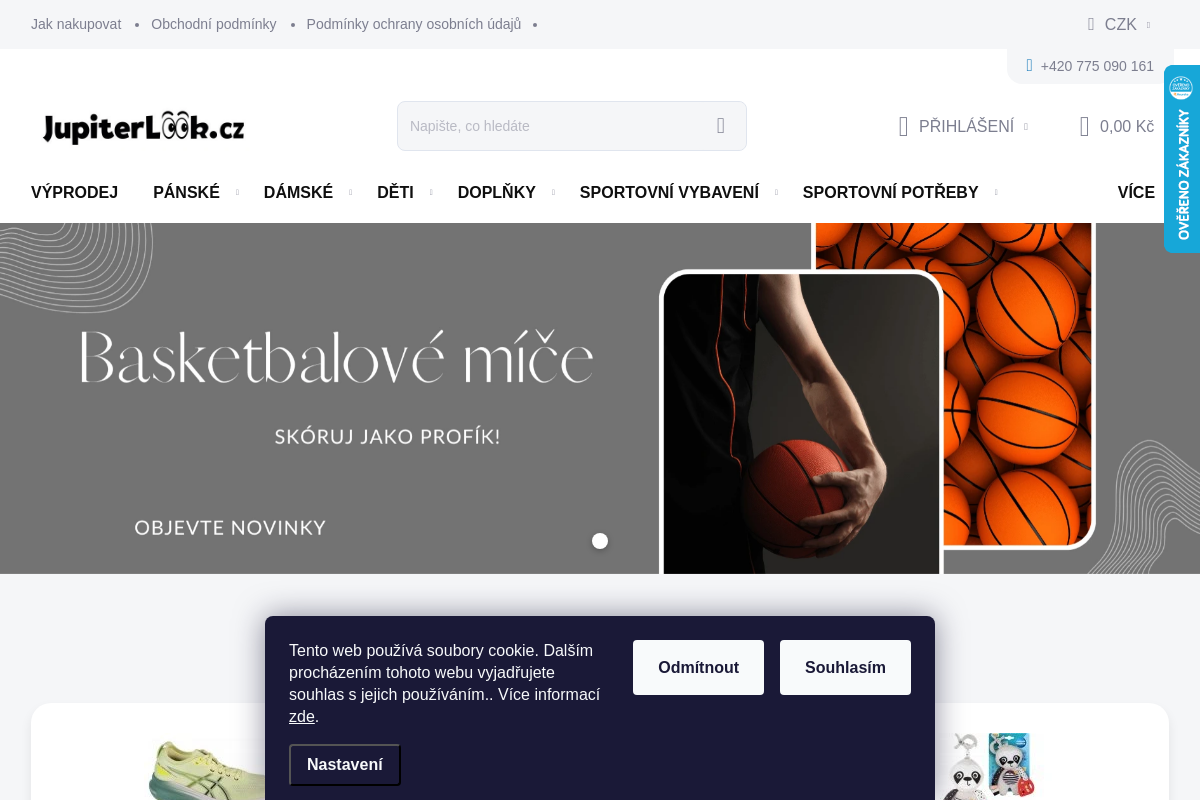Select the banner carousel dot indicator
The width and height of the screenshot is (1200, 800).
pyautogui.click(x=600, y=541)
